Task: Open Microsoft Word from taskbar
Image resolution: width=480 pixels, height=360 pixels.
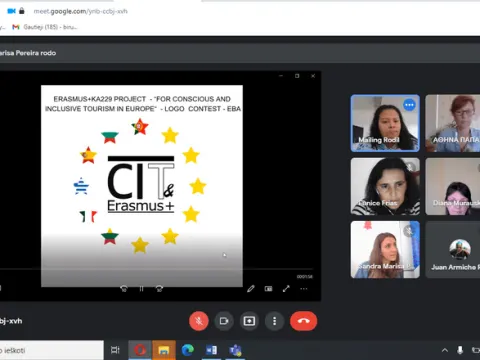Action: 211,350
